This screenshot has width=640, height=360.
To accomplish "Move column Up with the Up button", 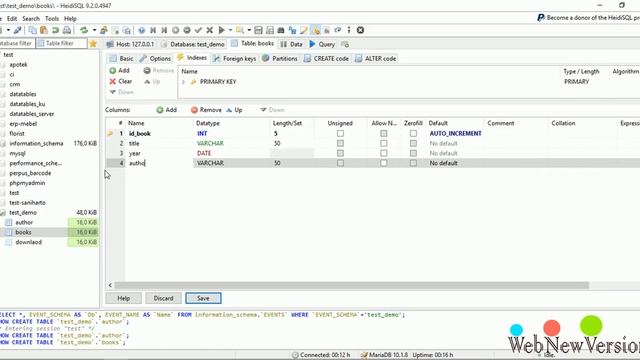I will [234, 110].
